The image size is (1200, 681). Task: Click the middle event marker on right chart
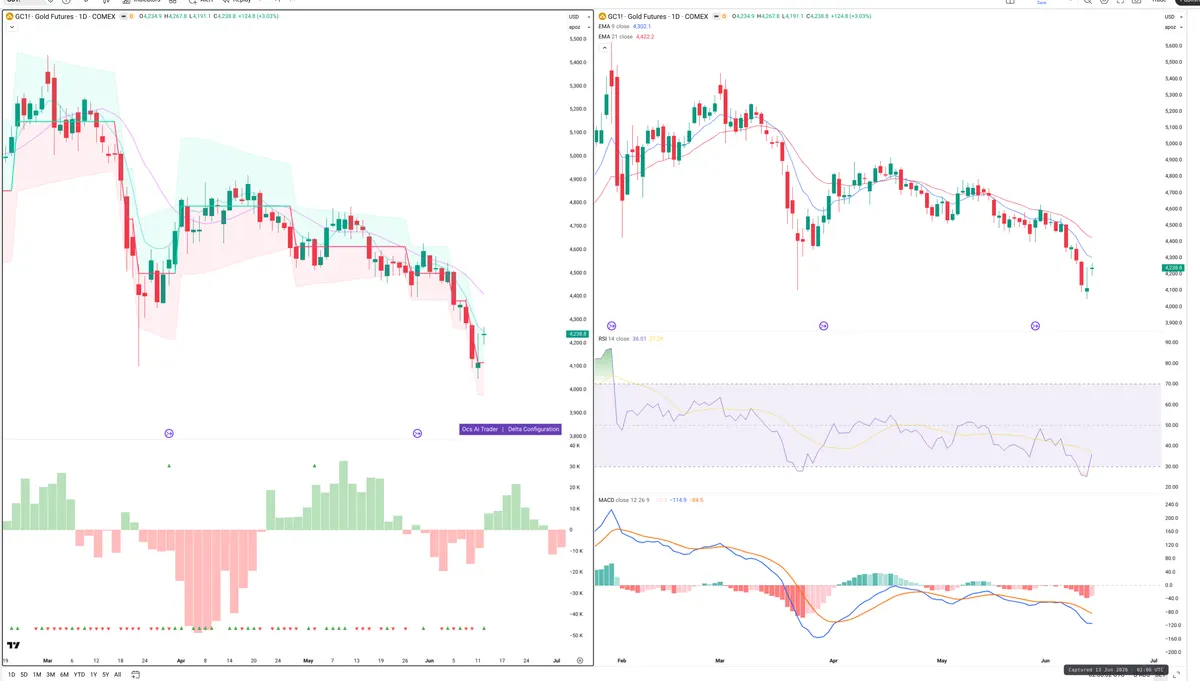click(823, 326)
